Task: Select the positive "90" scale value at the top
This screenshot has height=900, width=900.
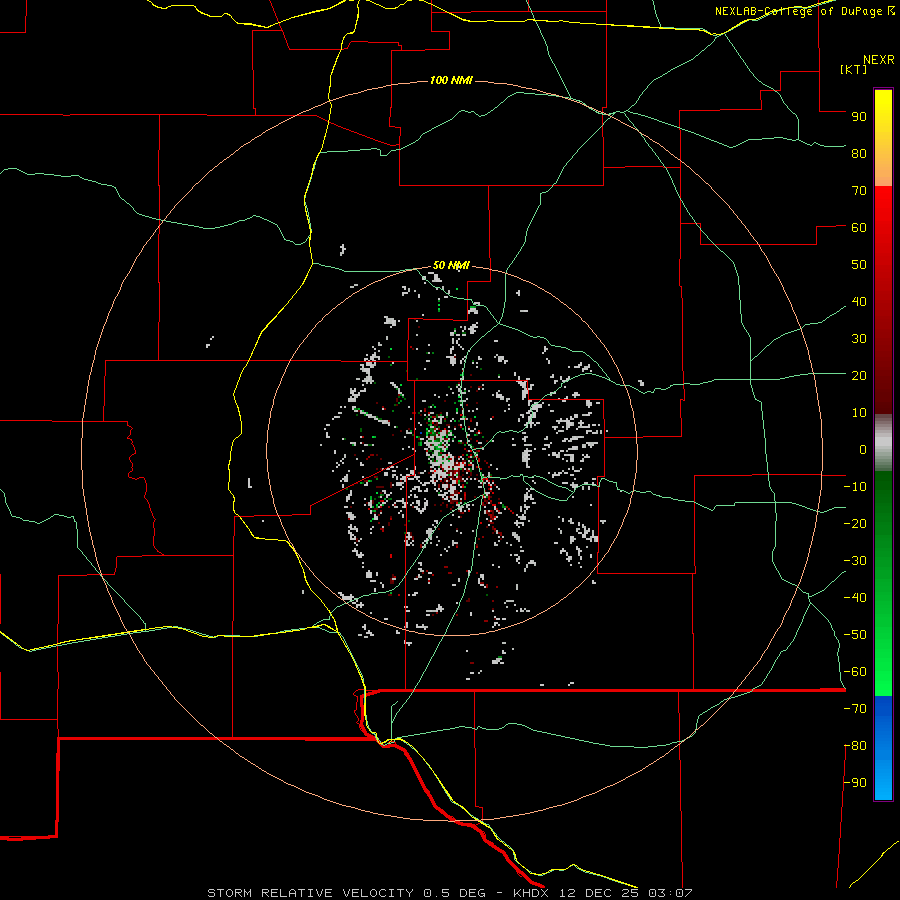Action: [x=859, y=117]
